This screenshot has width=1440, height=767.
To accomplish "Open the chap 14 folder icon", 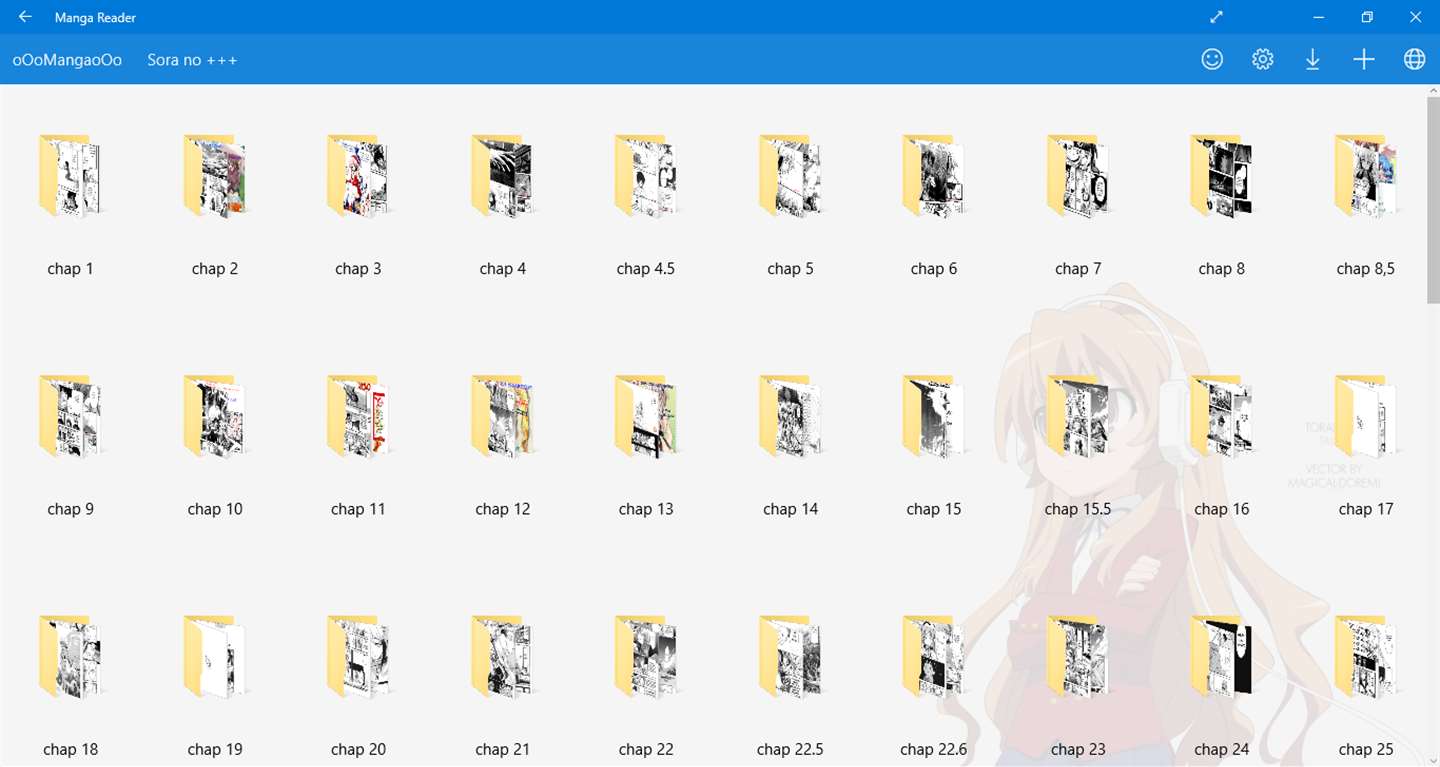I will coord(791,417).
